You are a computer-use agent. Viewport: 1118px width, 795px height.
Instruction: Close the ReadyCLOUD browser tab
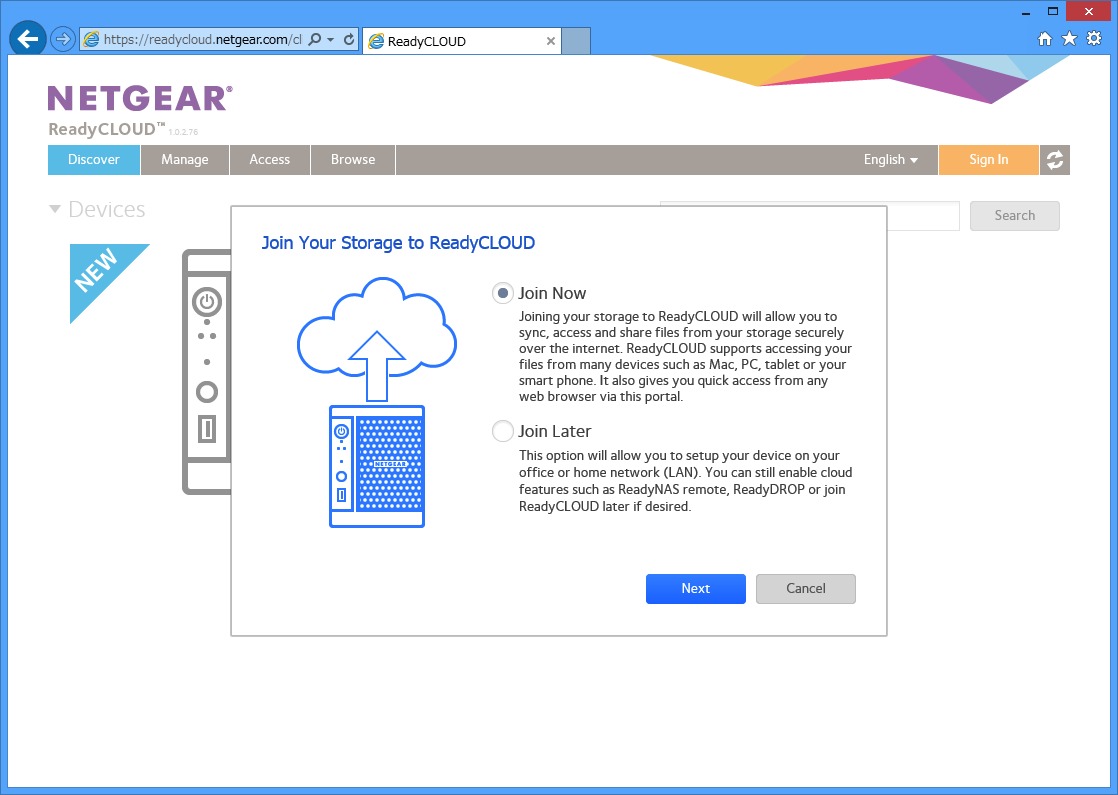[x=551, y=41]
